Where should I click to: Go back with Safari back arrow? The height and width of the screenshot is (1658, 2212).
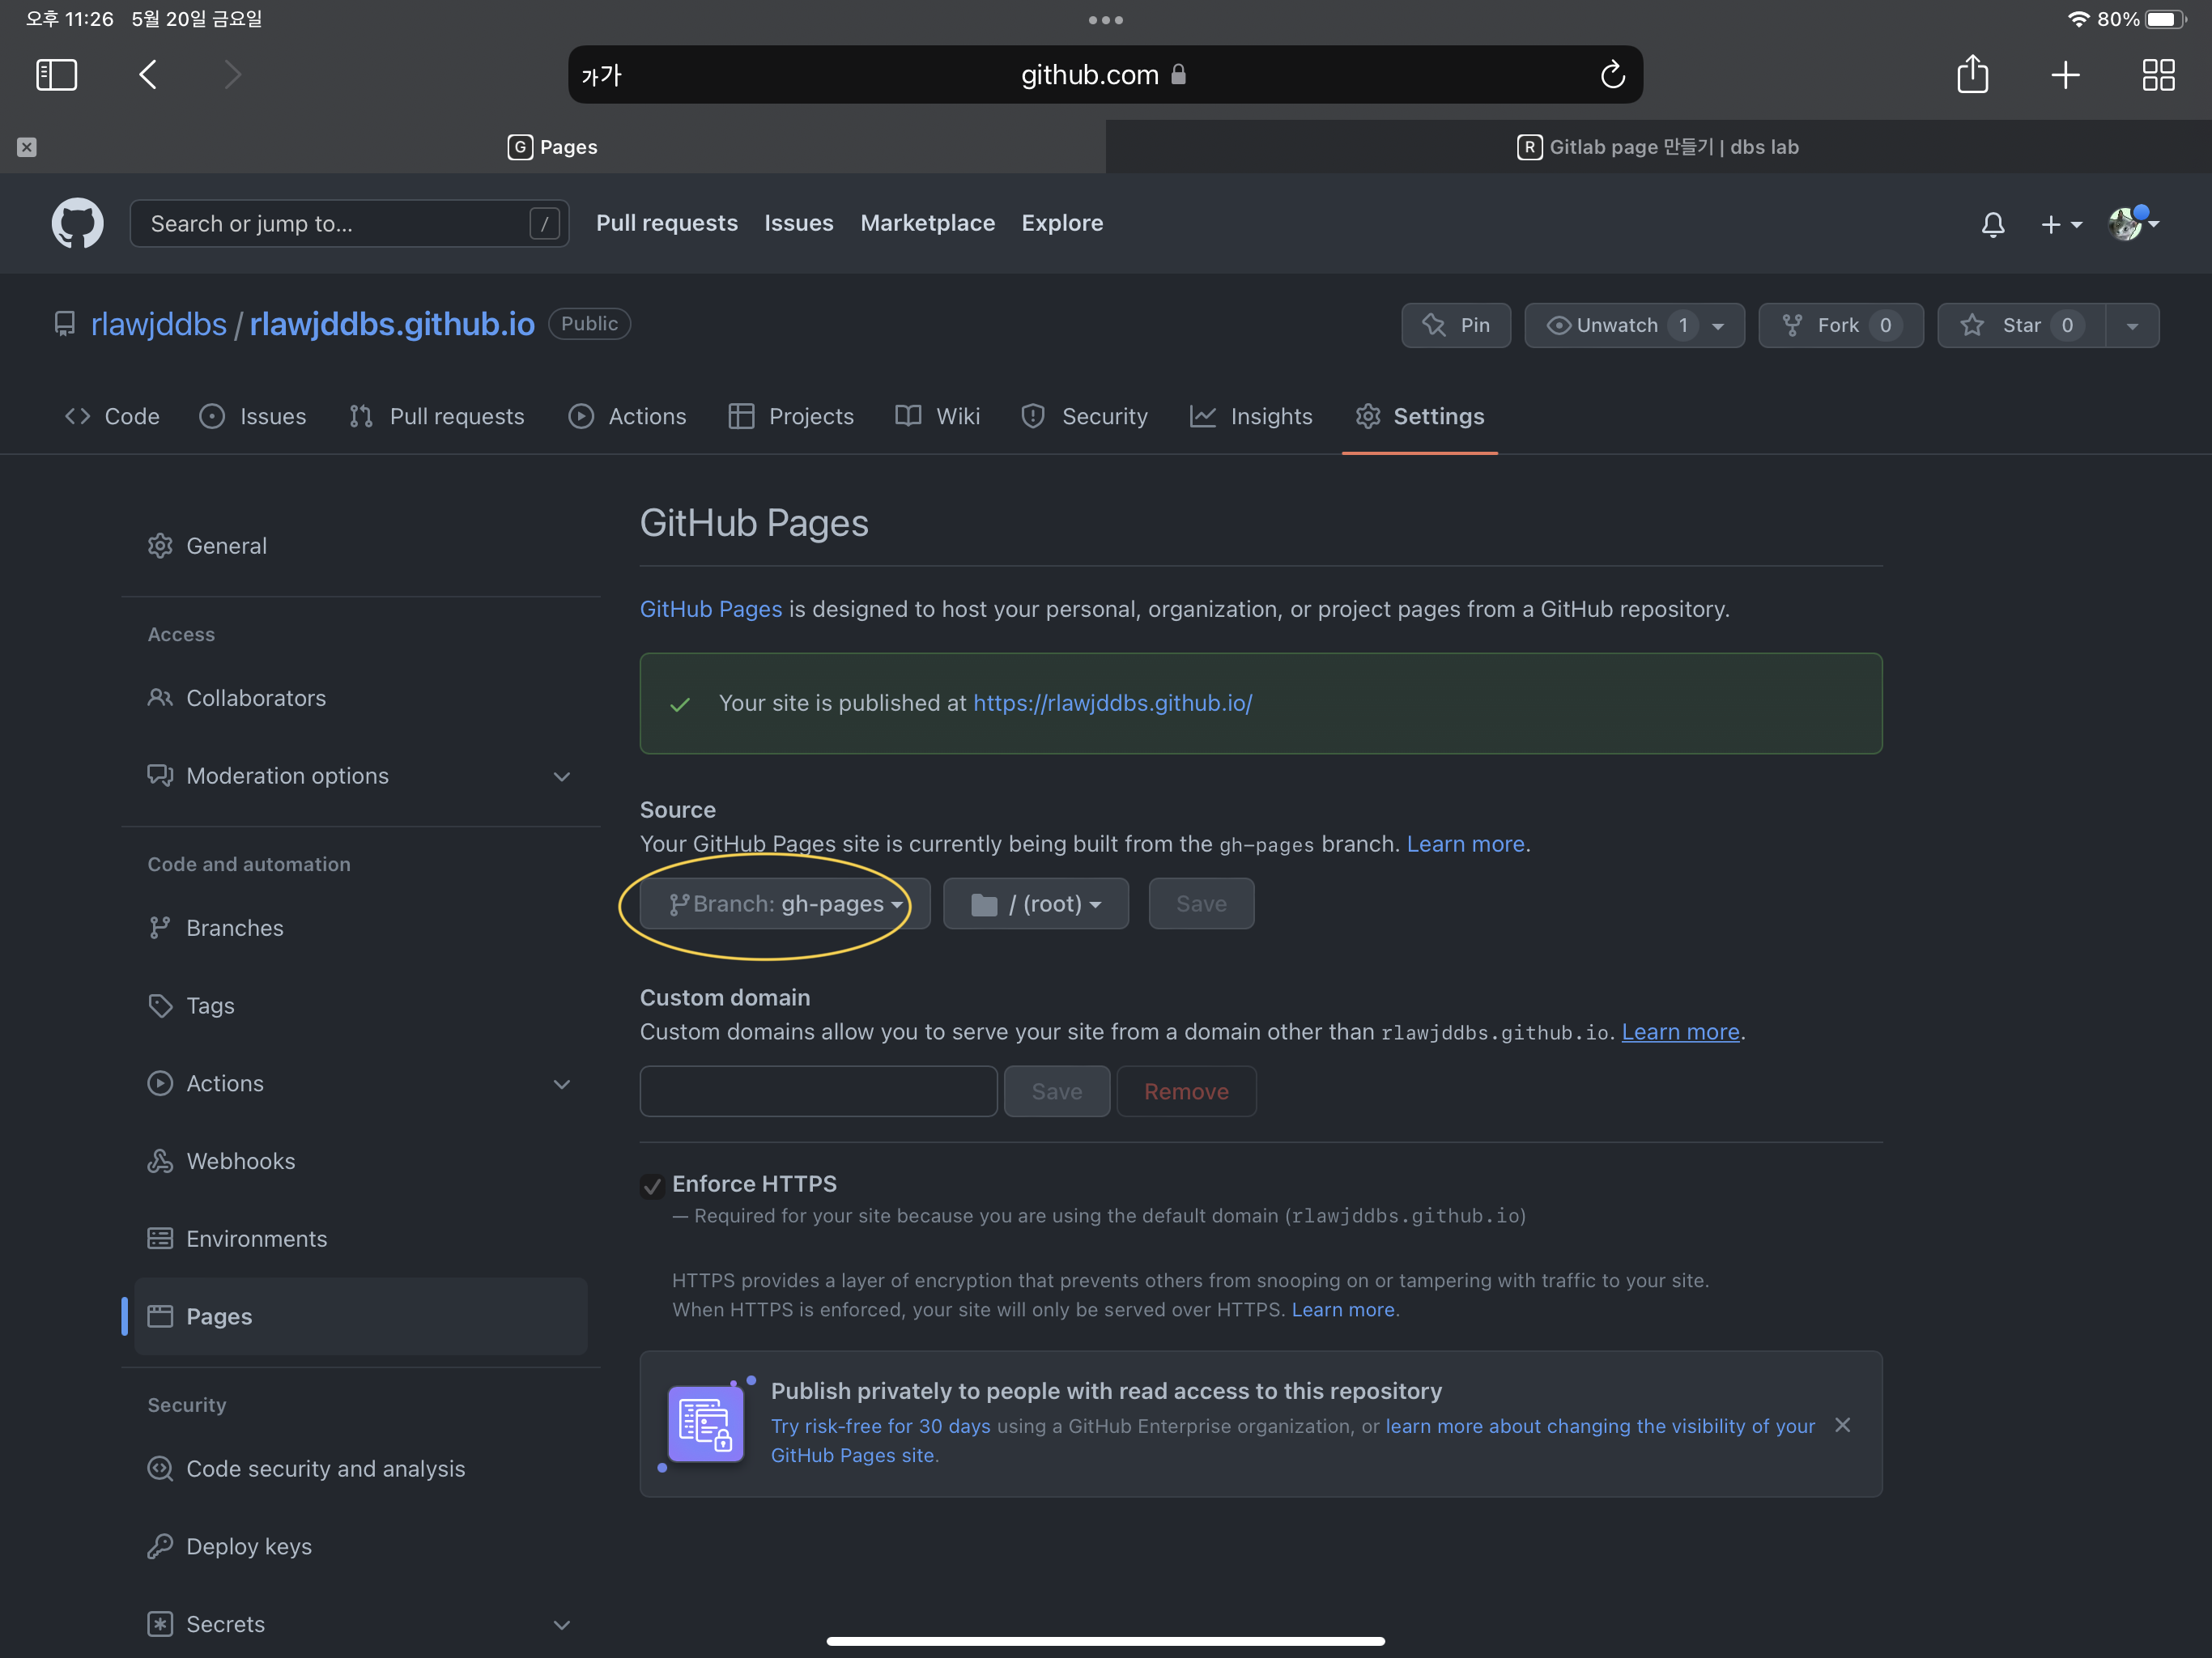(x=148, y=74)
